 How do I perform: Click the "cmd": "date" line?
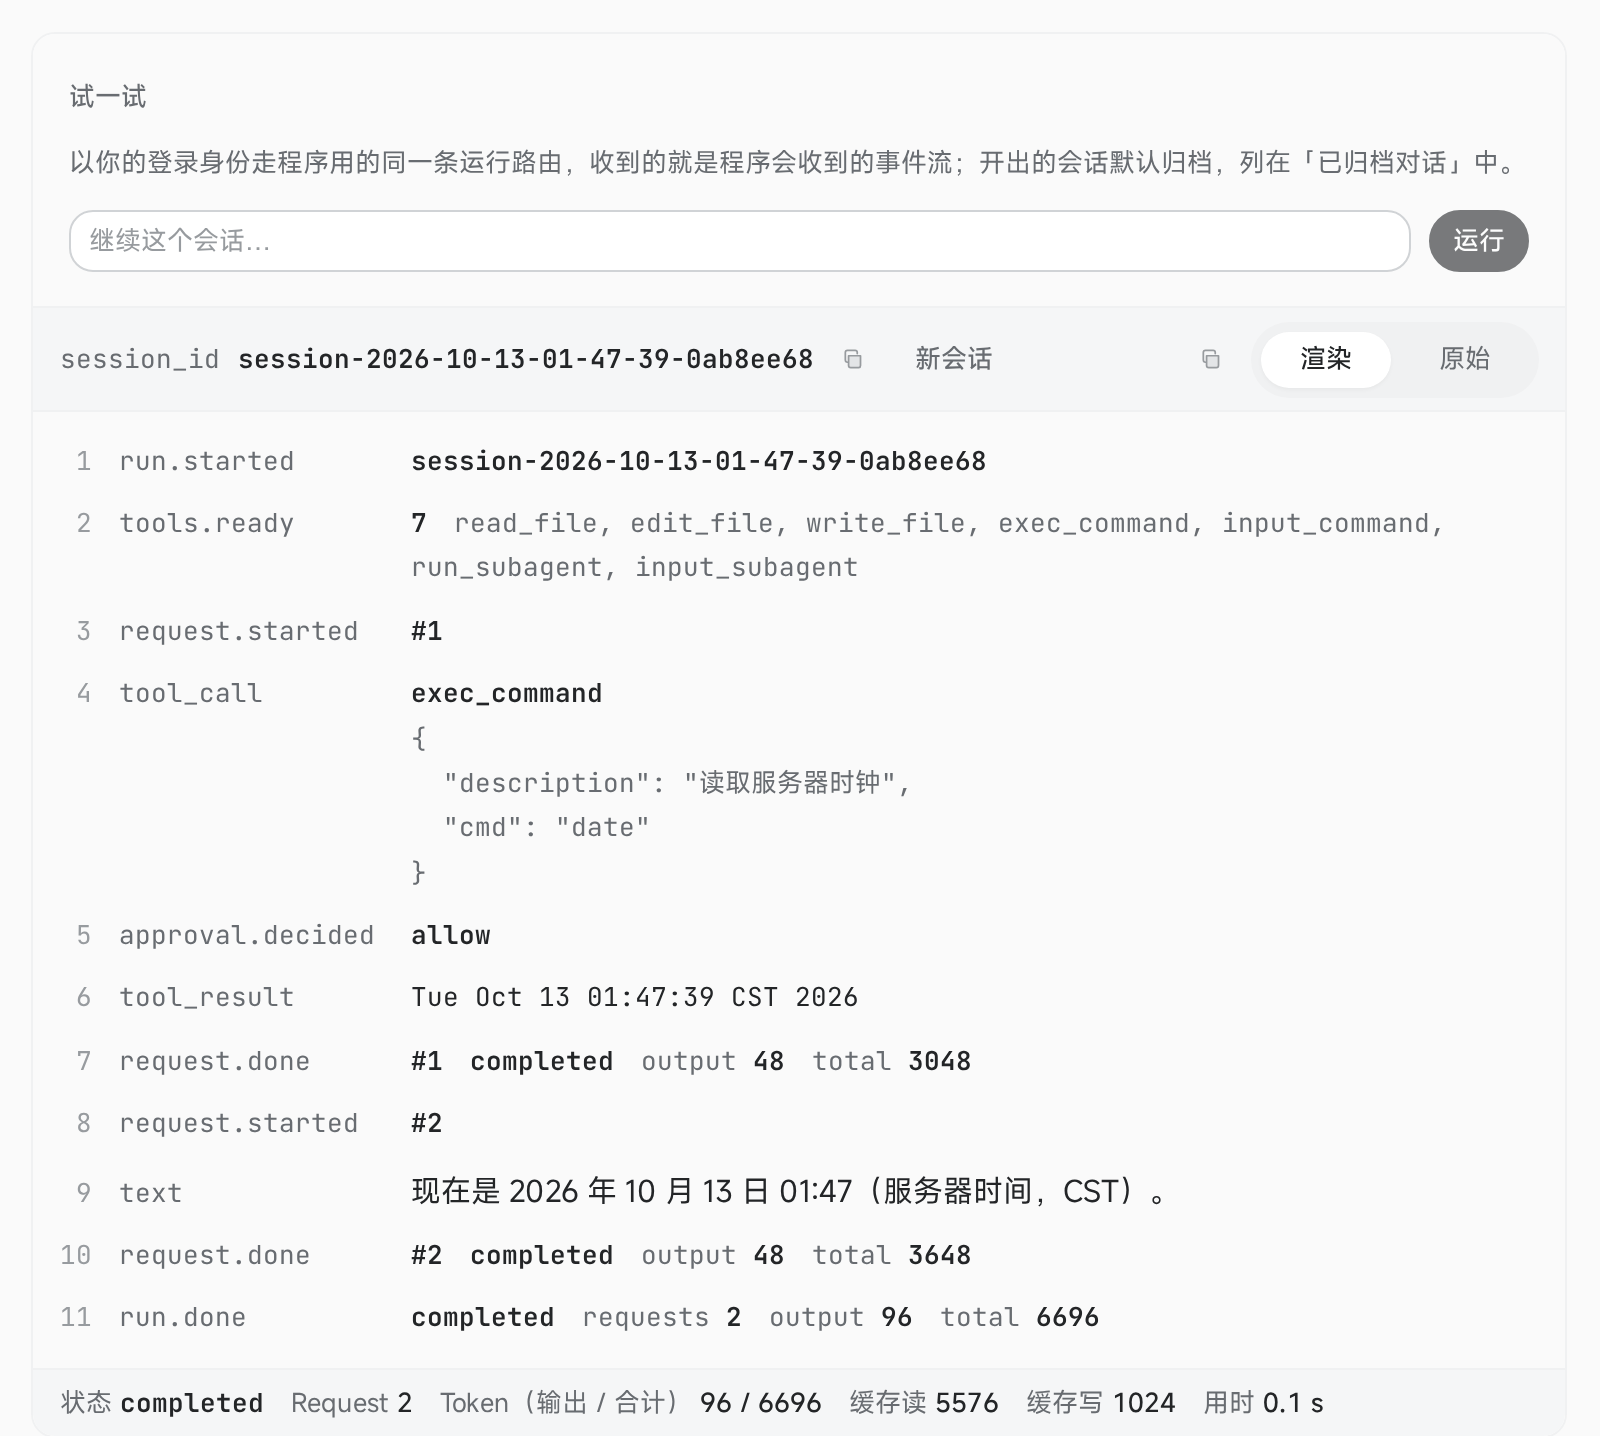(546, 827)
